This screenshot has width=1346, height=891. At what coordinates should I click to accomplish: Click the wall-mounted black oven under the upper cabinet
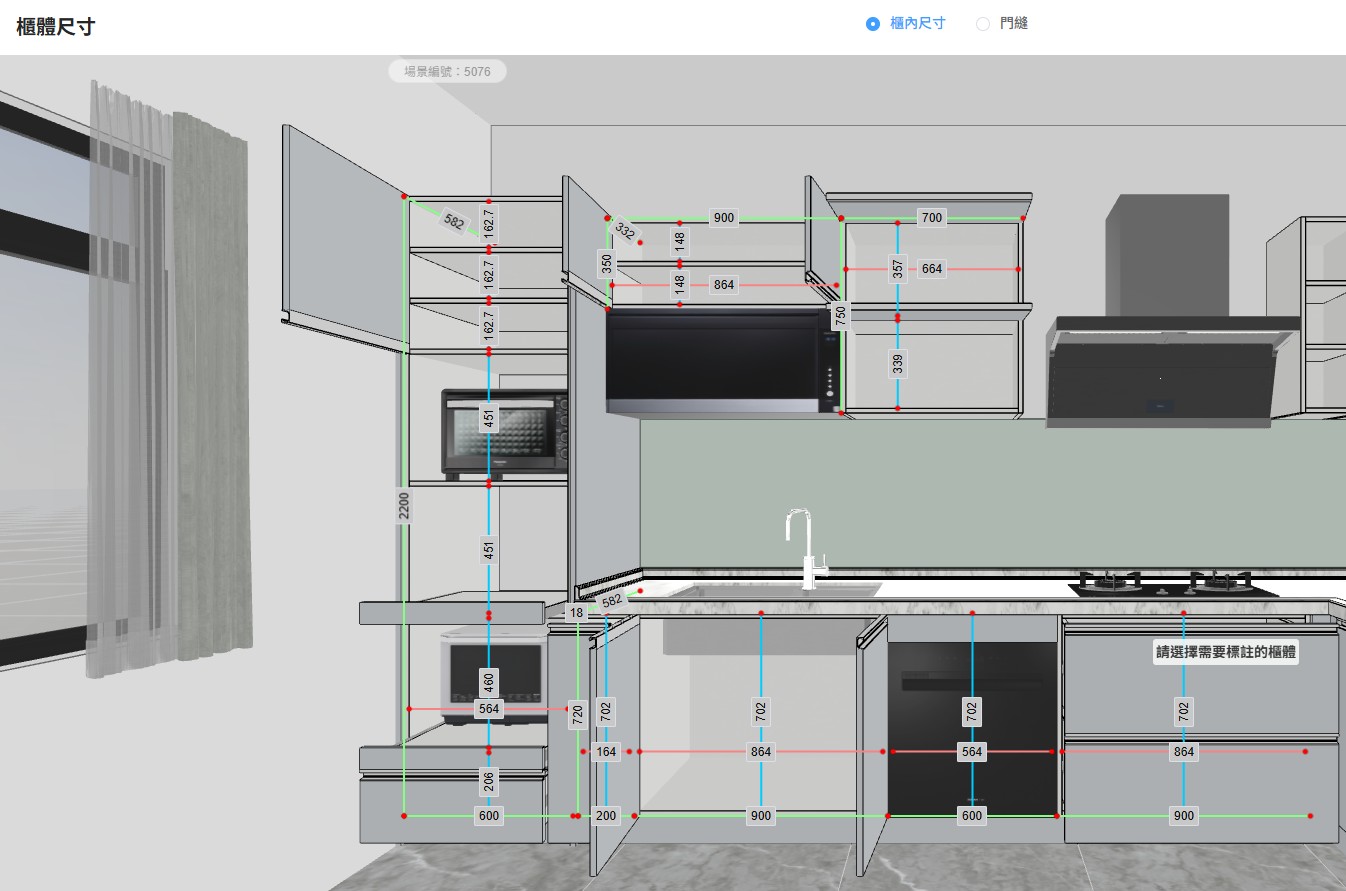pyautogui.click(x=715, y=360)
